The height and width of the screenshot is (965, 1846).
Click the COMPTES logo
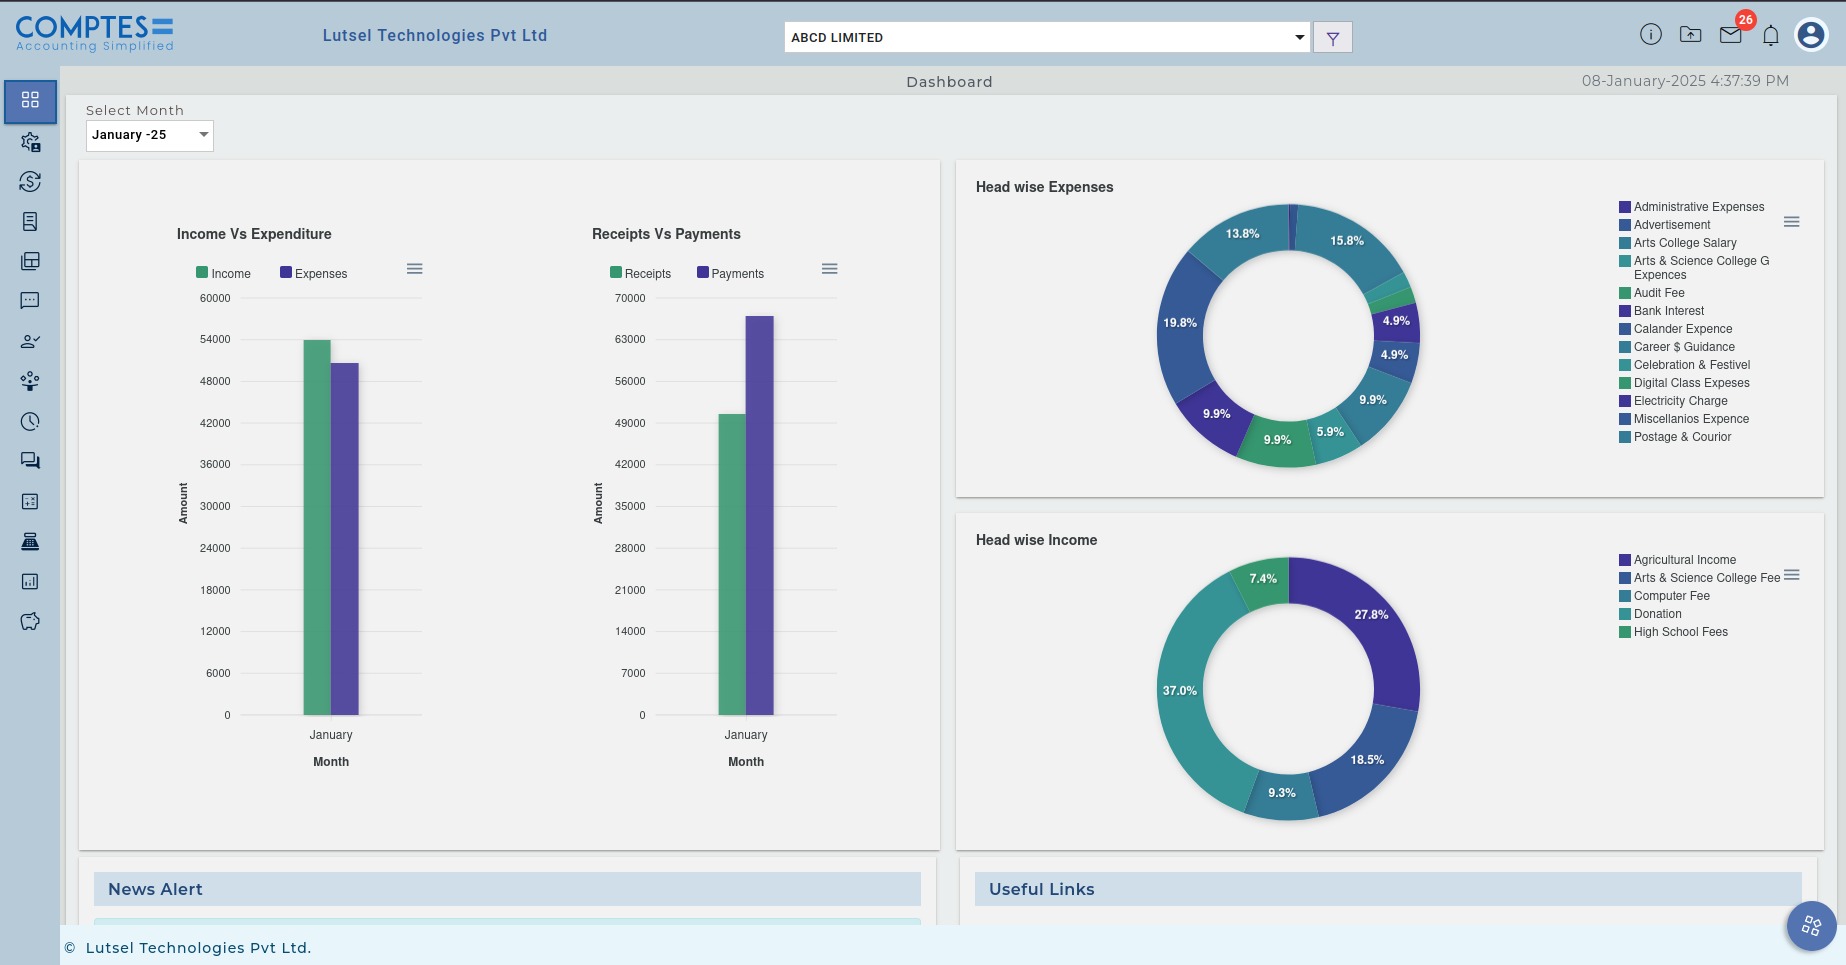click(x=95, y=33)
